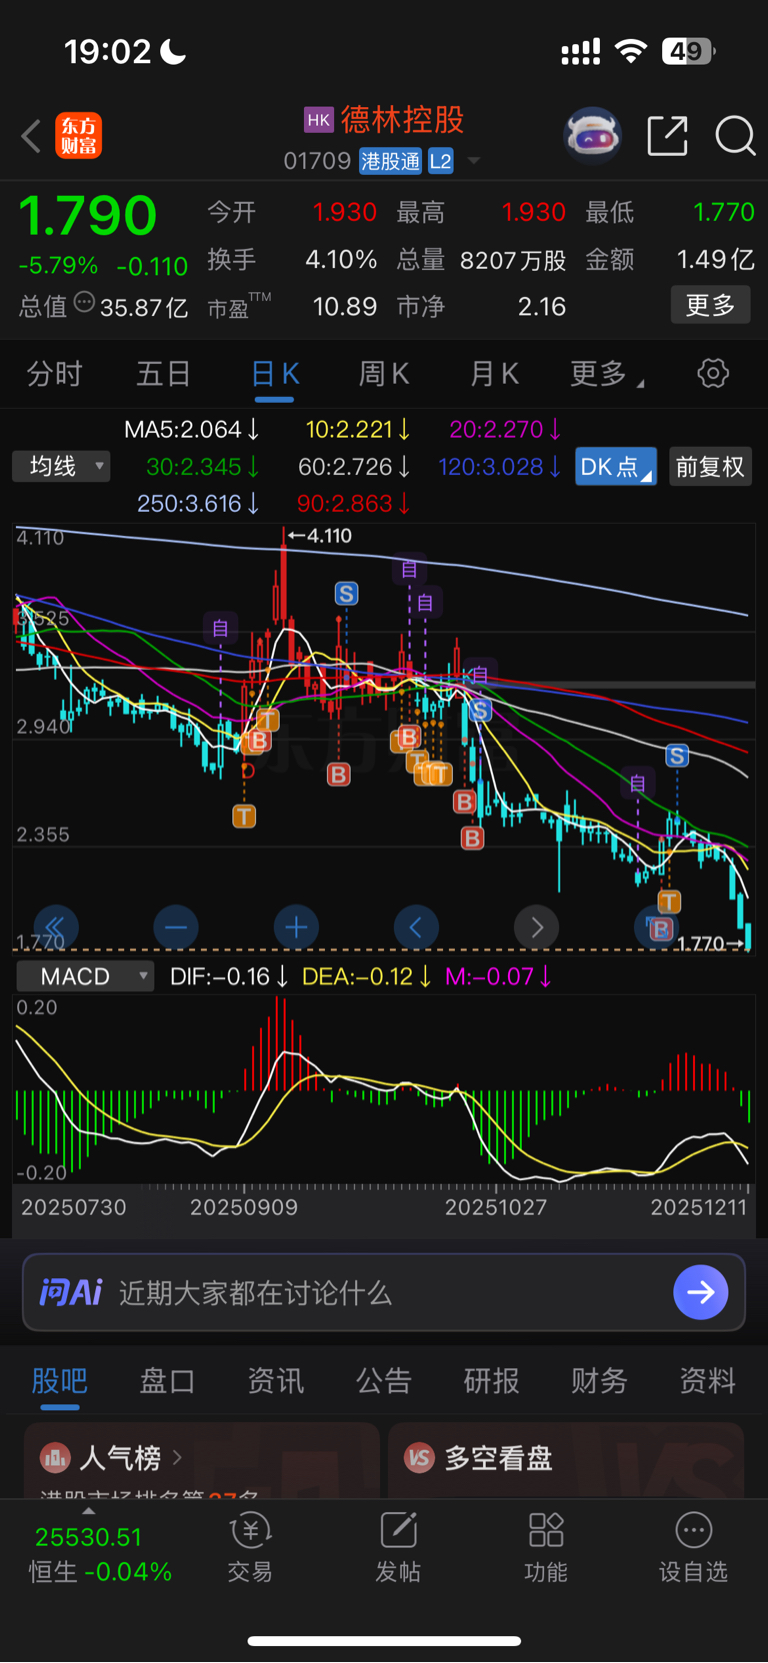Select the 日K chart tab
Image resolution: width=768 pixels, height=1663 pixels.
pyautogui.click(x=275, y=374)
